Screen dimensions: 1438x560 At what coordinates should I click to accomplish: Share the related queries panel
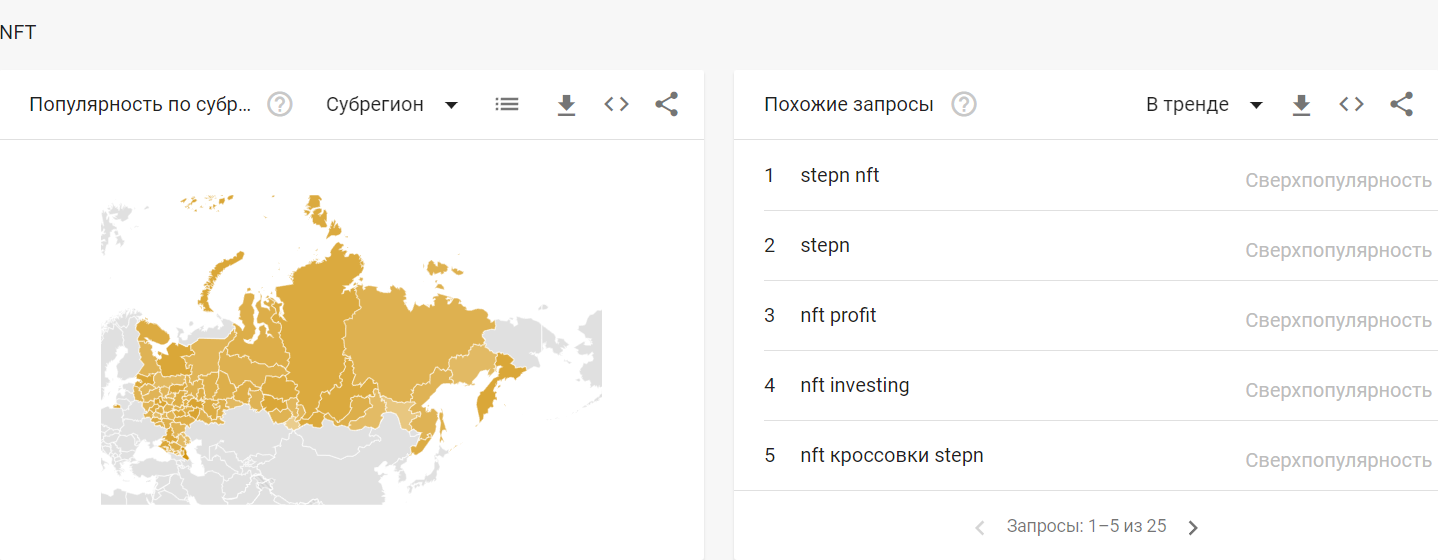pos(1401,104)
